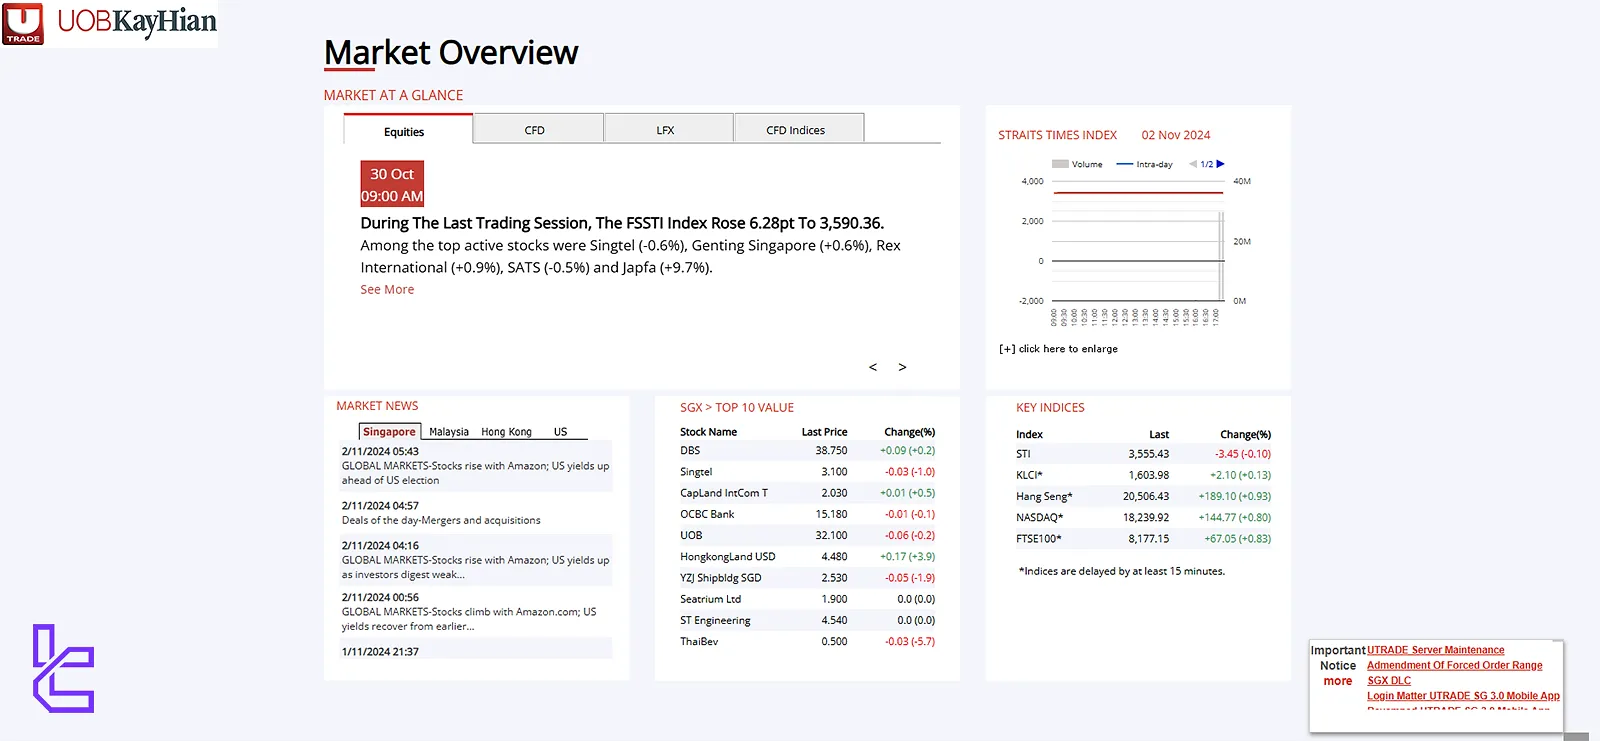Image resolution: width=1600 pixels, height=741 pixels.
Task: Click SGX > TOP 10 VALUE heading
Action: tap(737, 407)
